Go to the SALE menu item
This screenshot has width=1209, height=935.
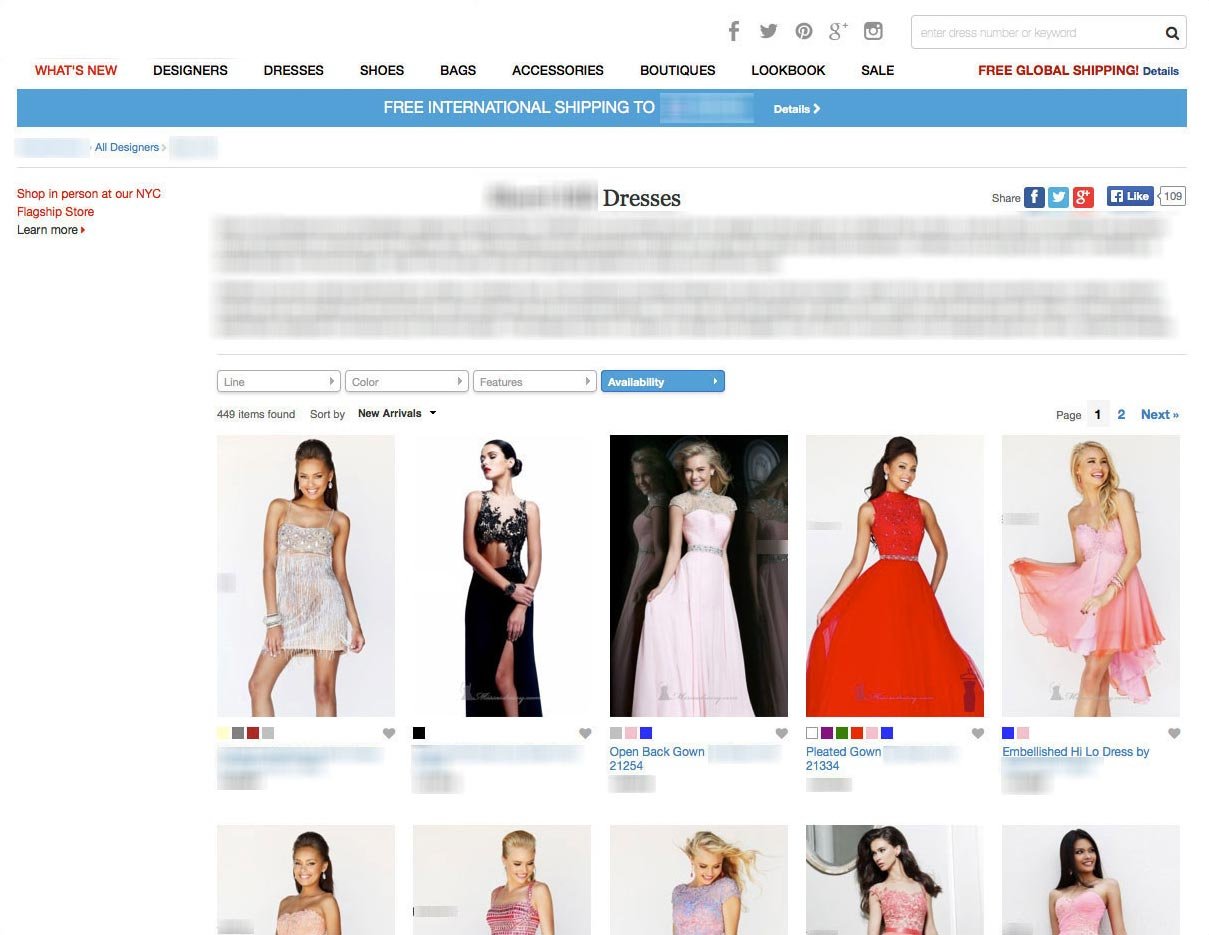click(877, 70)
